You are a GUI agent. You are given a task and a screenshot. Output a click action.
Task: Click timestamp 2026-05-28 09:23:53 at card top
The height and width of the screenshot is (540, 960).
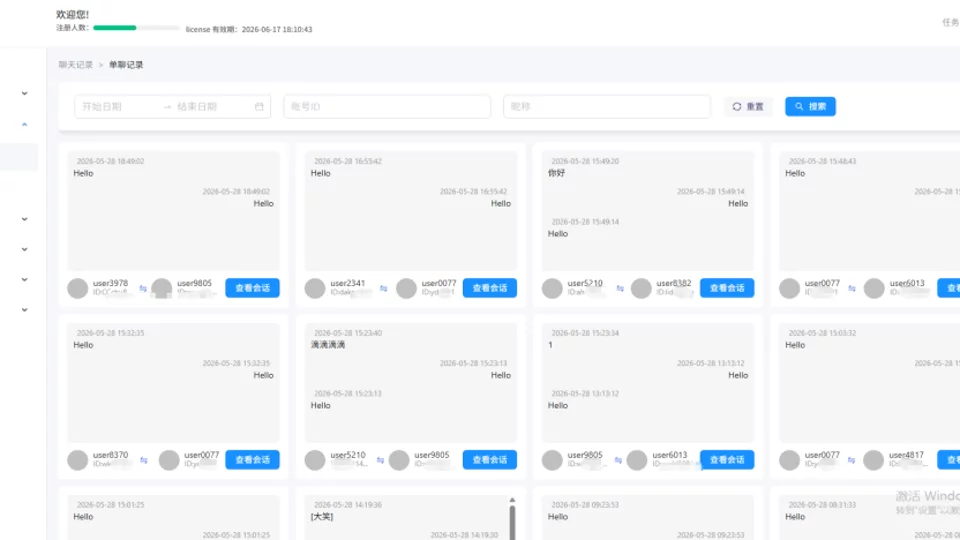coord(585,505)
